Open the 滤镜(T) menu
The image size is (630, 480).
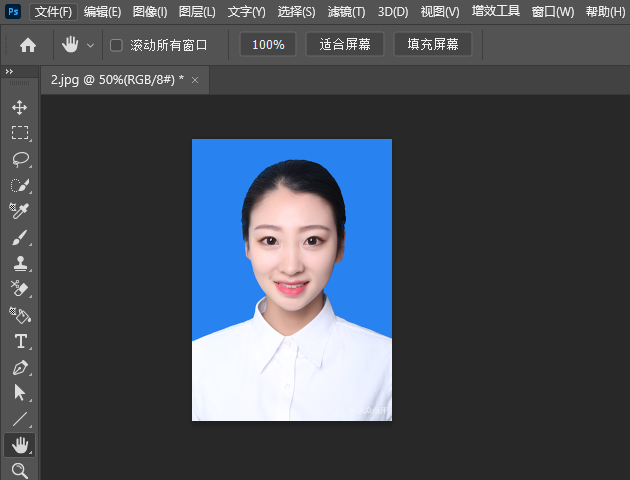point(346,12)
